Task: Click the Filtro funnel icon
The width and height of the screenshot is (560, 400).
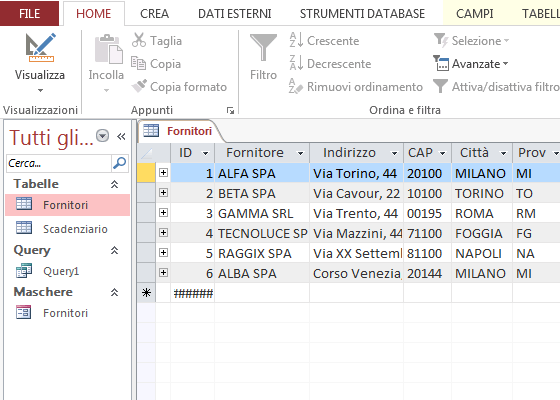Action: (x=263, y=48)
